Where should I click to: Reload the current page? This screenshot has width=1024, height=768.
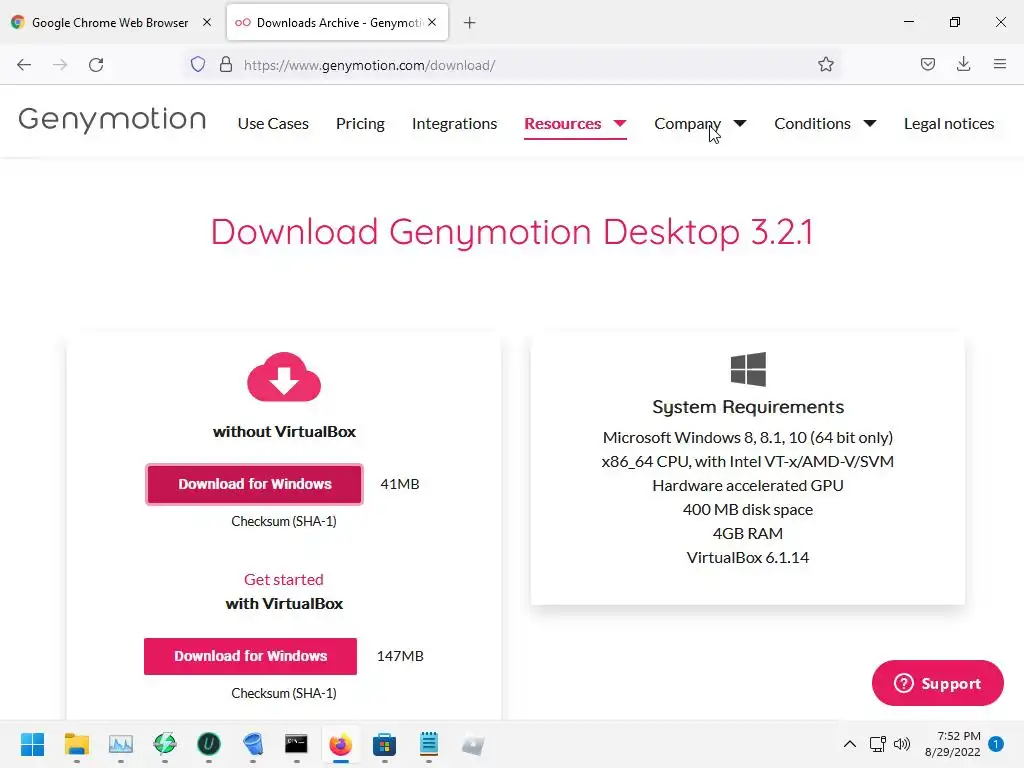pyautogui.click(x=96, y=65)
